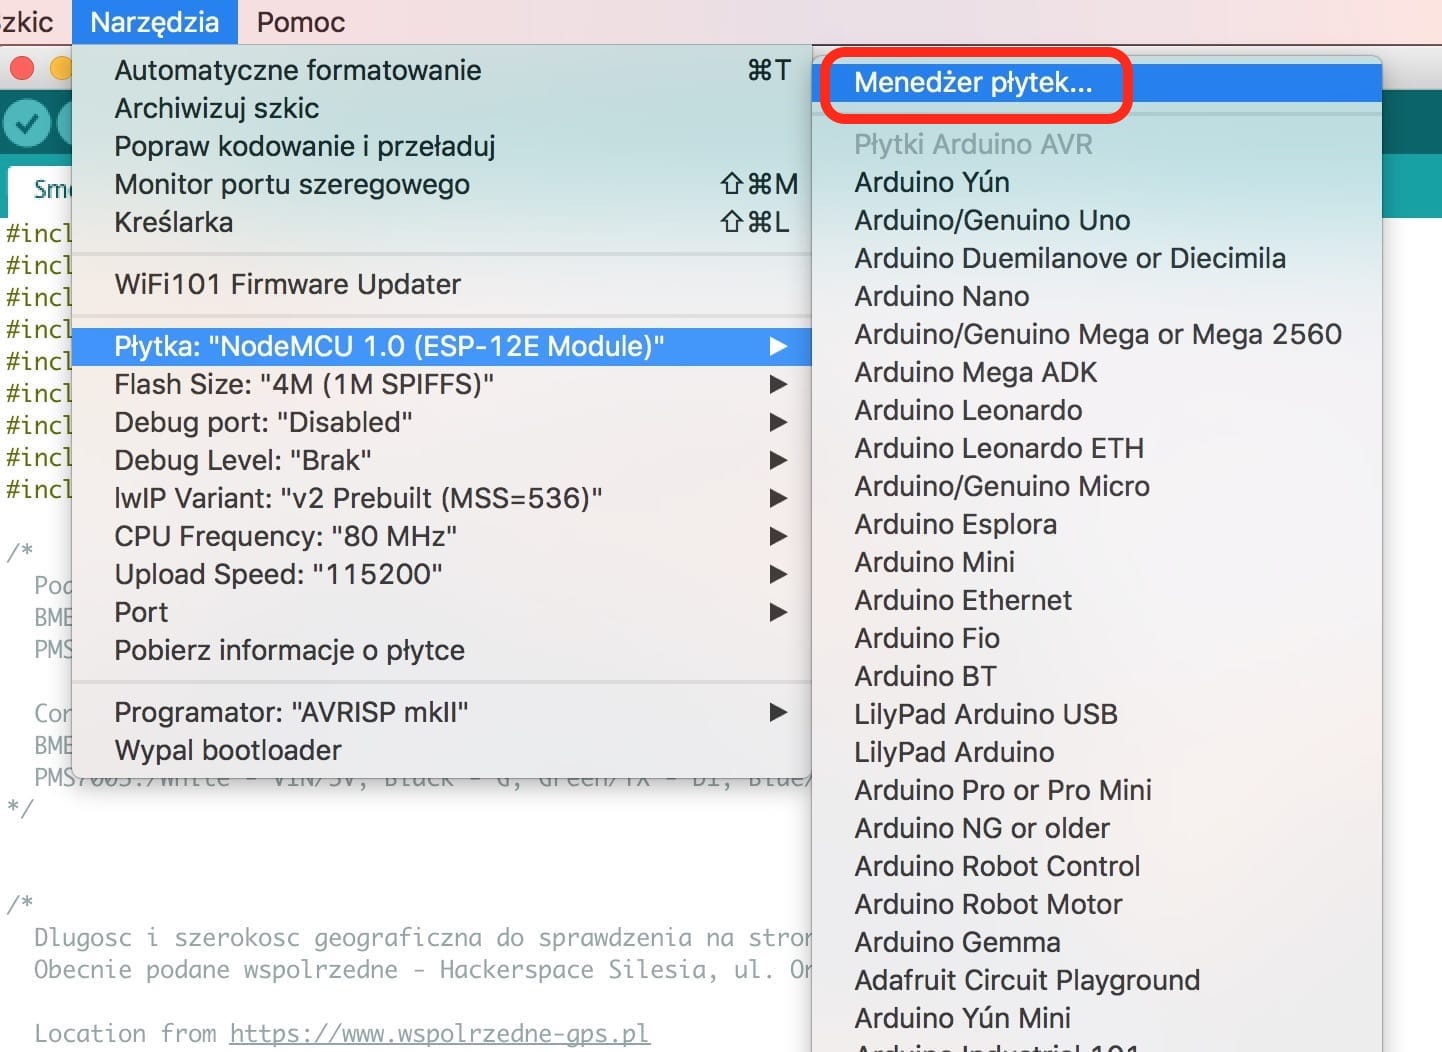Viewport: 1442px width, 1052px height.
Task: Select Arduino Mega ADK
Action: pos(1097,372)
